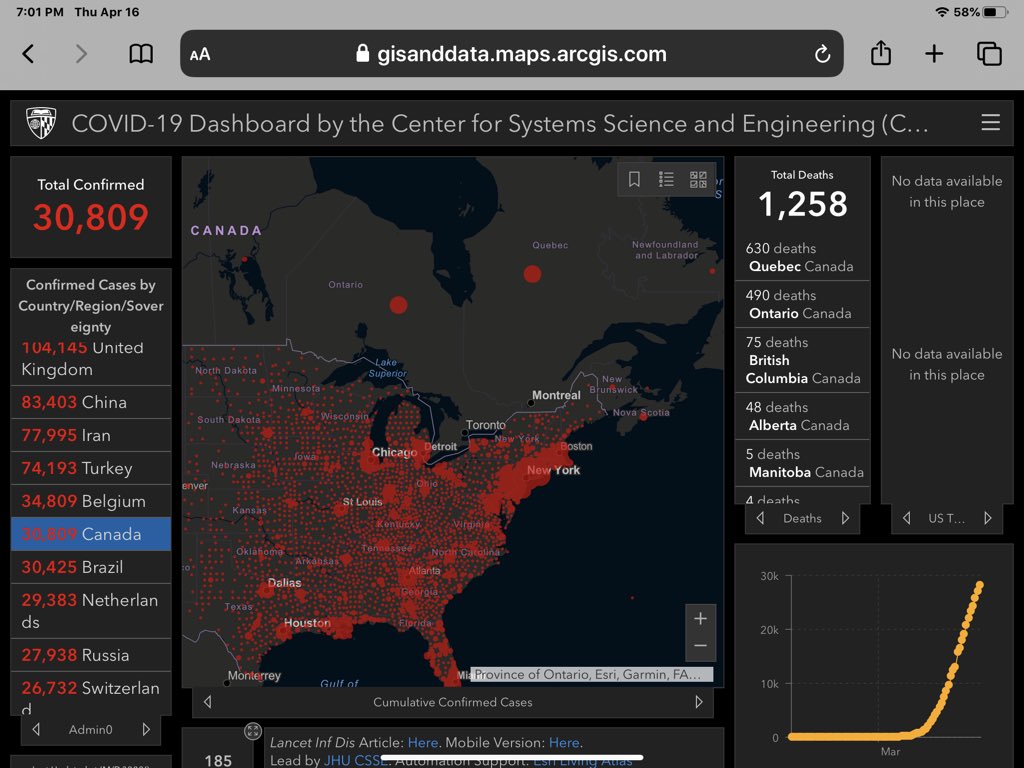Image resolution: width=1024 pixels, height=768 pixels.
Task: Select the Admin0 tab label
Action: (x=91, y=729)
